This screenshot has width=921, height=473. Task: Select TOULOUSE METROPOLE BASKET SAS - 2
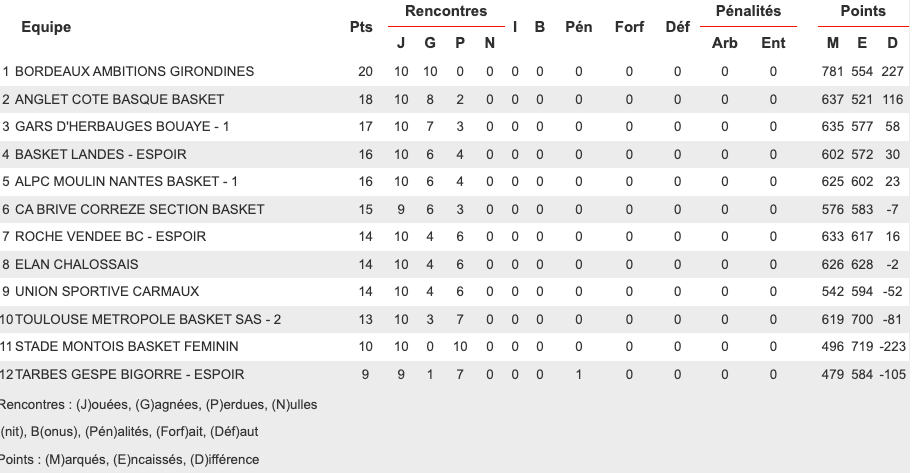[x=148, y=320]
